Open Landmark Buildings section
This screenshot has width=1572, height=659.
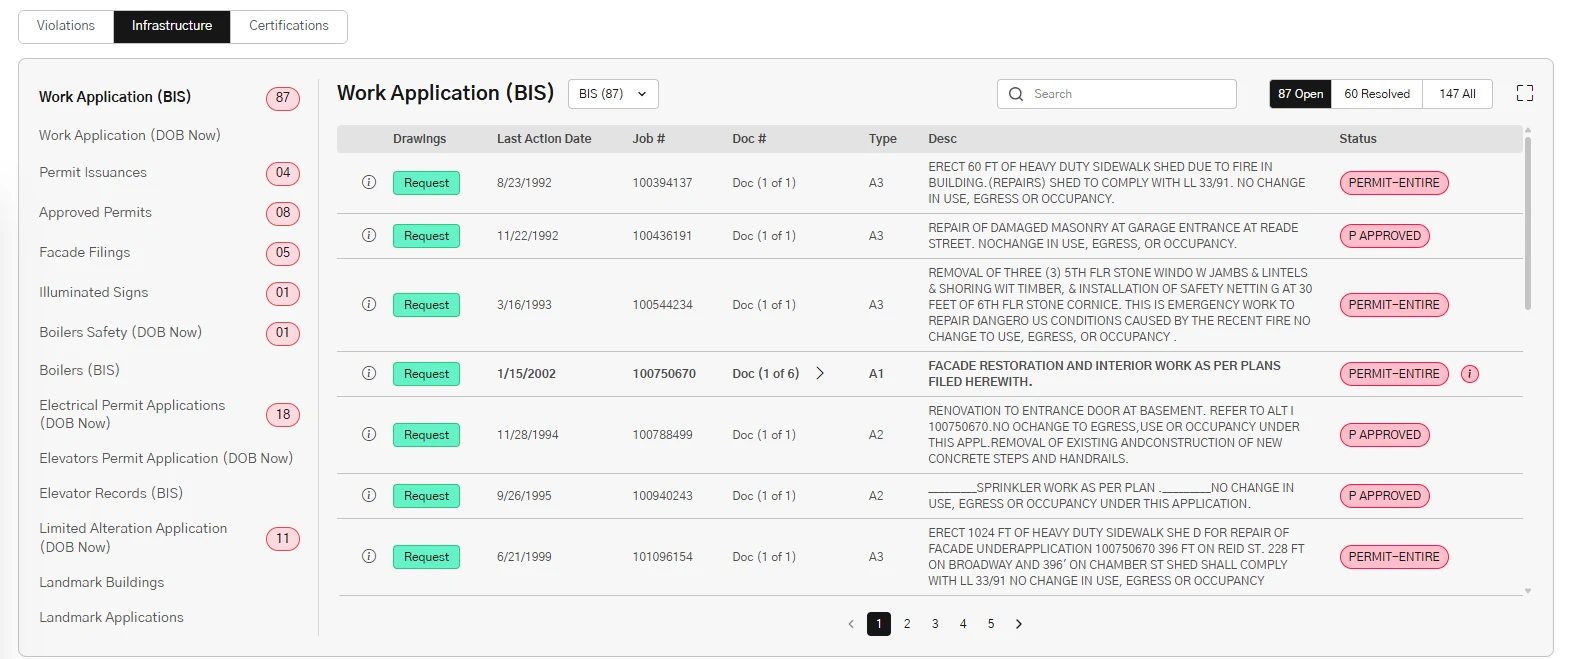(102, 582)
